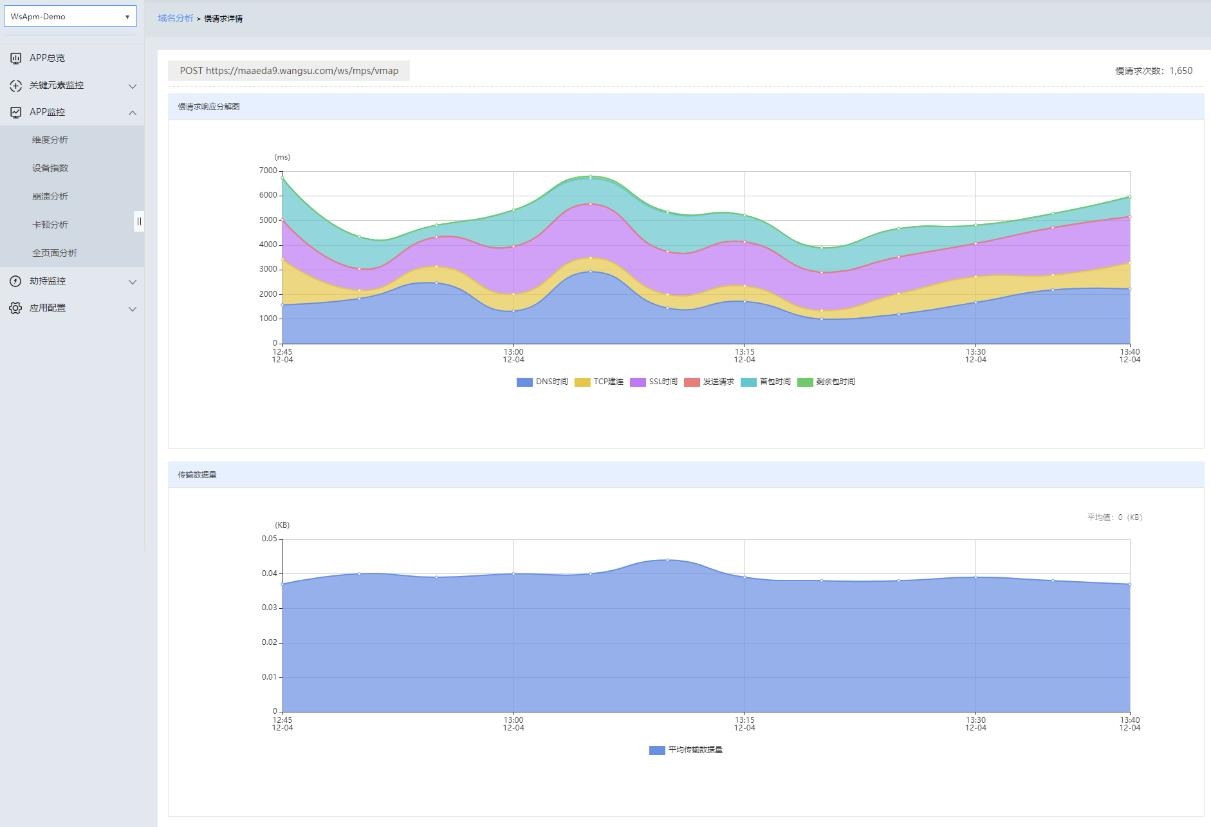
Task: Toggle the SSL时间 legend series
Action: pyautogui.click(x=654, y=382)
